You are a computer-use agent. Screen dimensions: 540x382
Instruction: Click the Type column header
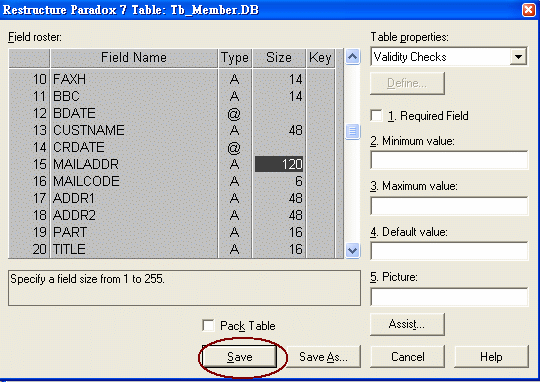pos(235,58)
